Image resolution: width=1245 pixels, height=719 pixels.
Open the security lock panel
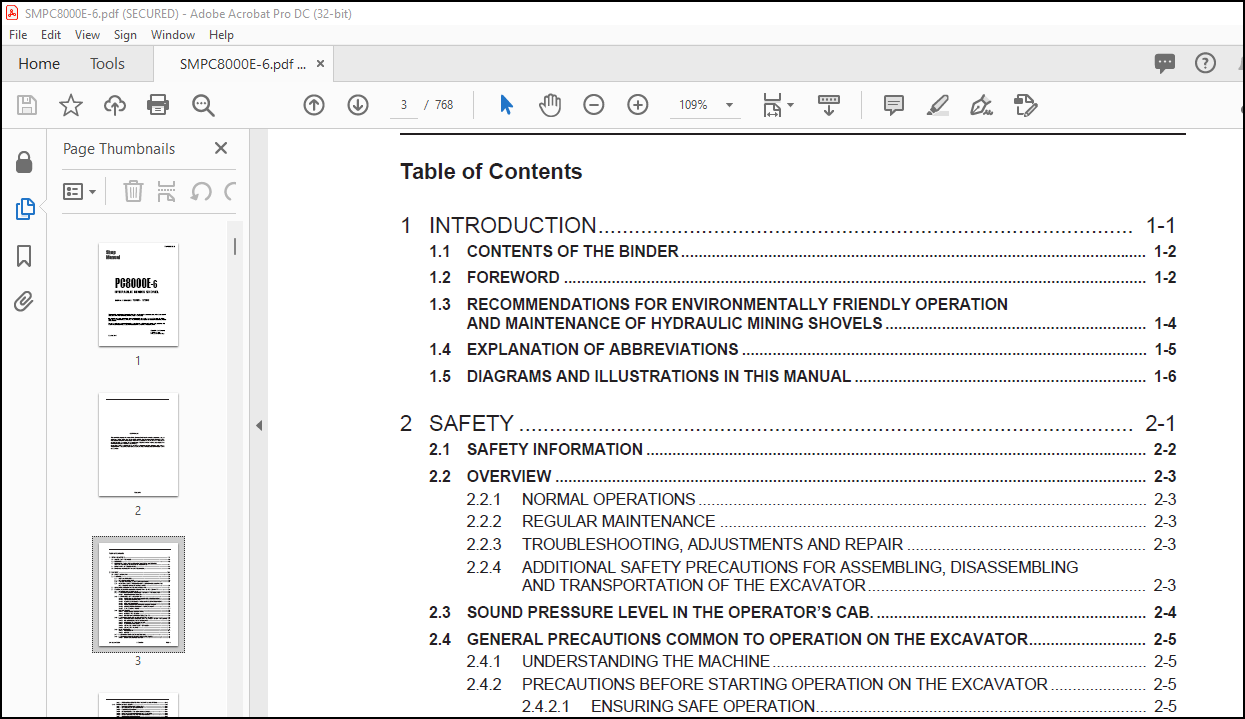24,162
